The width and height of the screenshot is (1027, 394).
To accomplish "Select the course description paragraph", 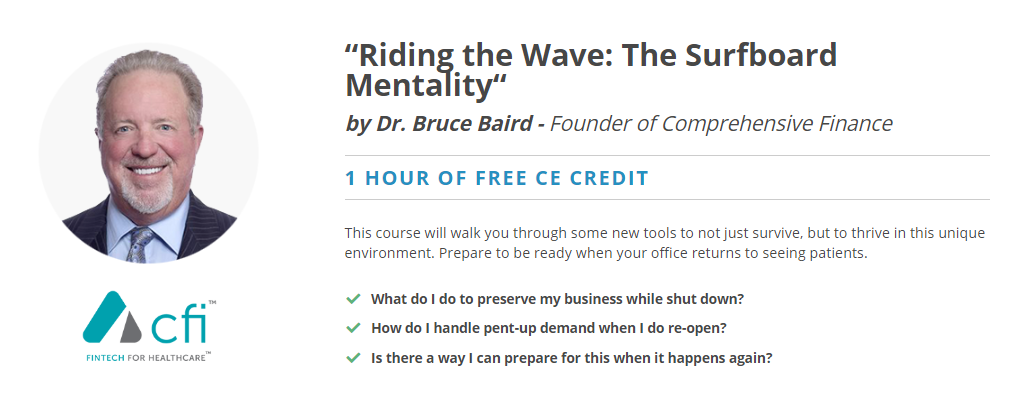I will pos(665,243).
